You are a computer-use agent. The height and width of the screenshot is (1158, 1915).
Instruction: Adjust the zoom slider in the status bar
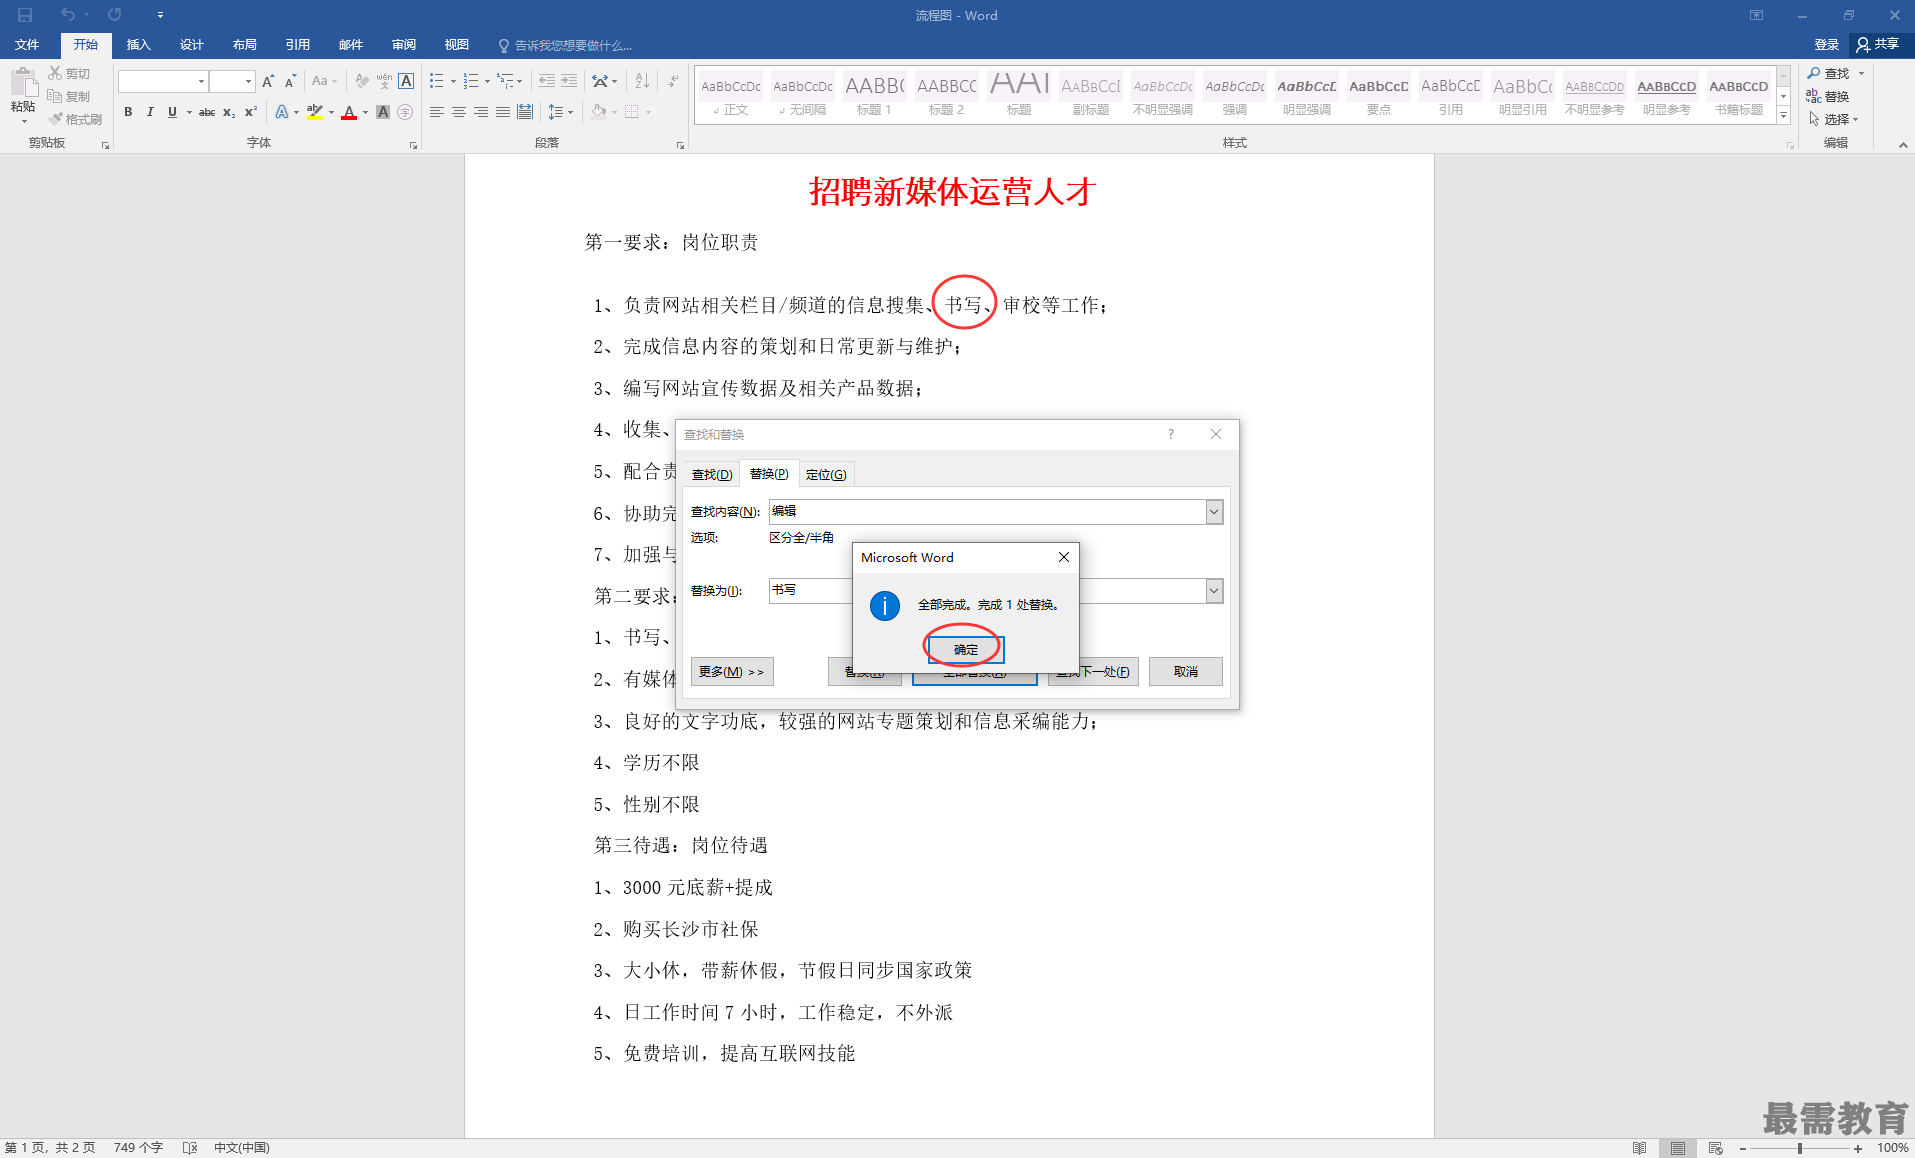tap(1800, 1148)
